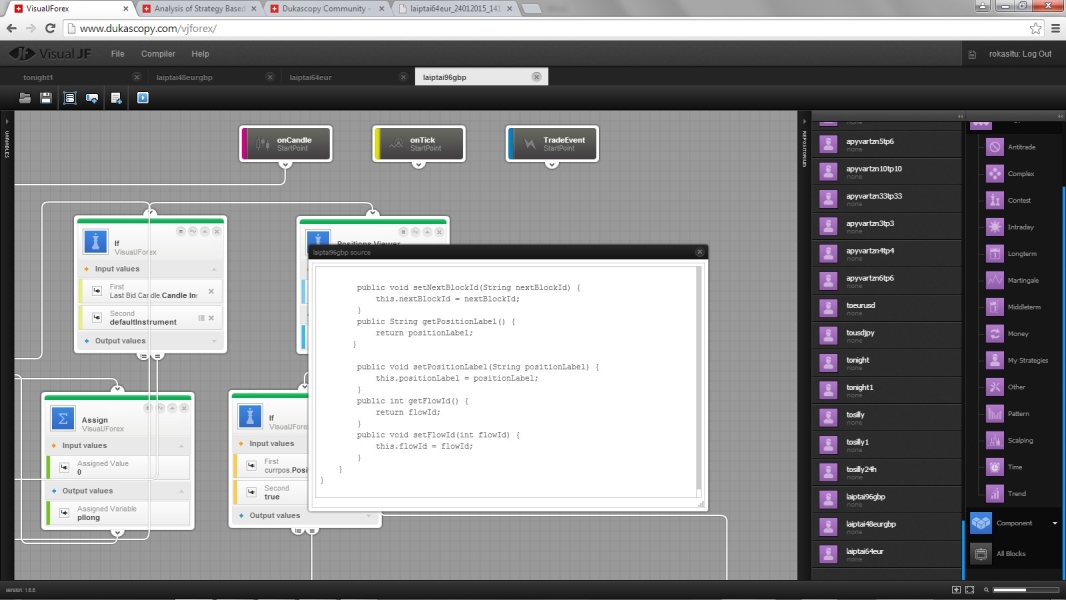Screen dimensions: 1066x600
Task: Expand Output values in lower If block
Action: [x=368, y=516]
